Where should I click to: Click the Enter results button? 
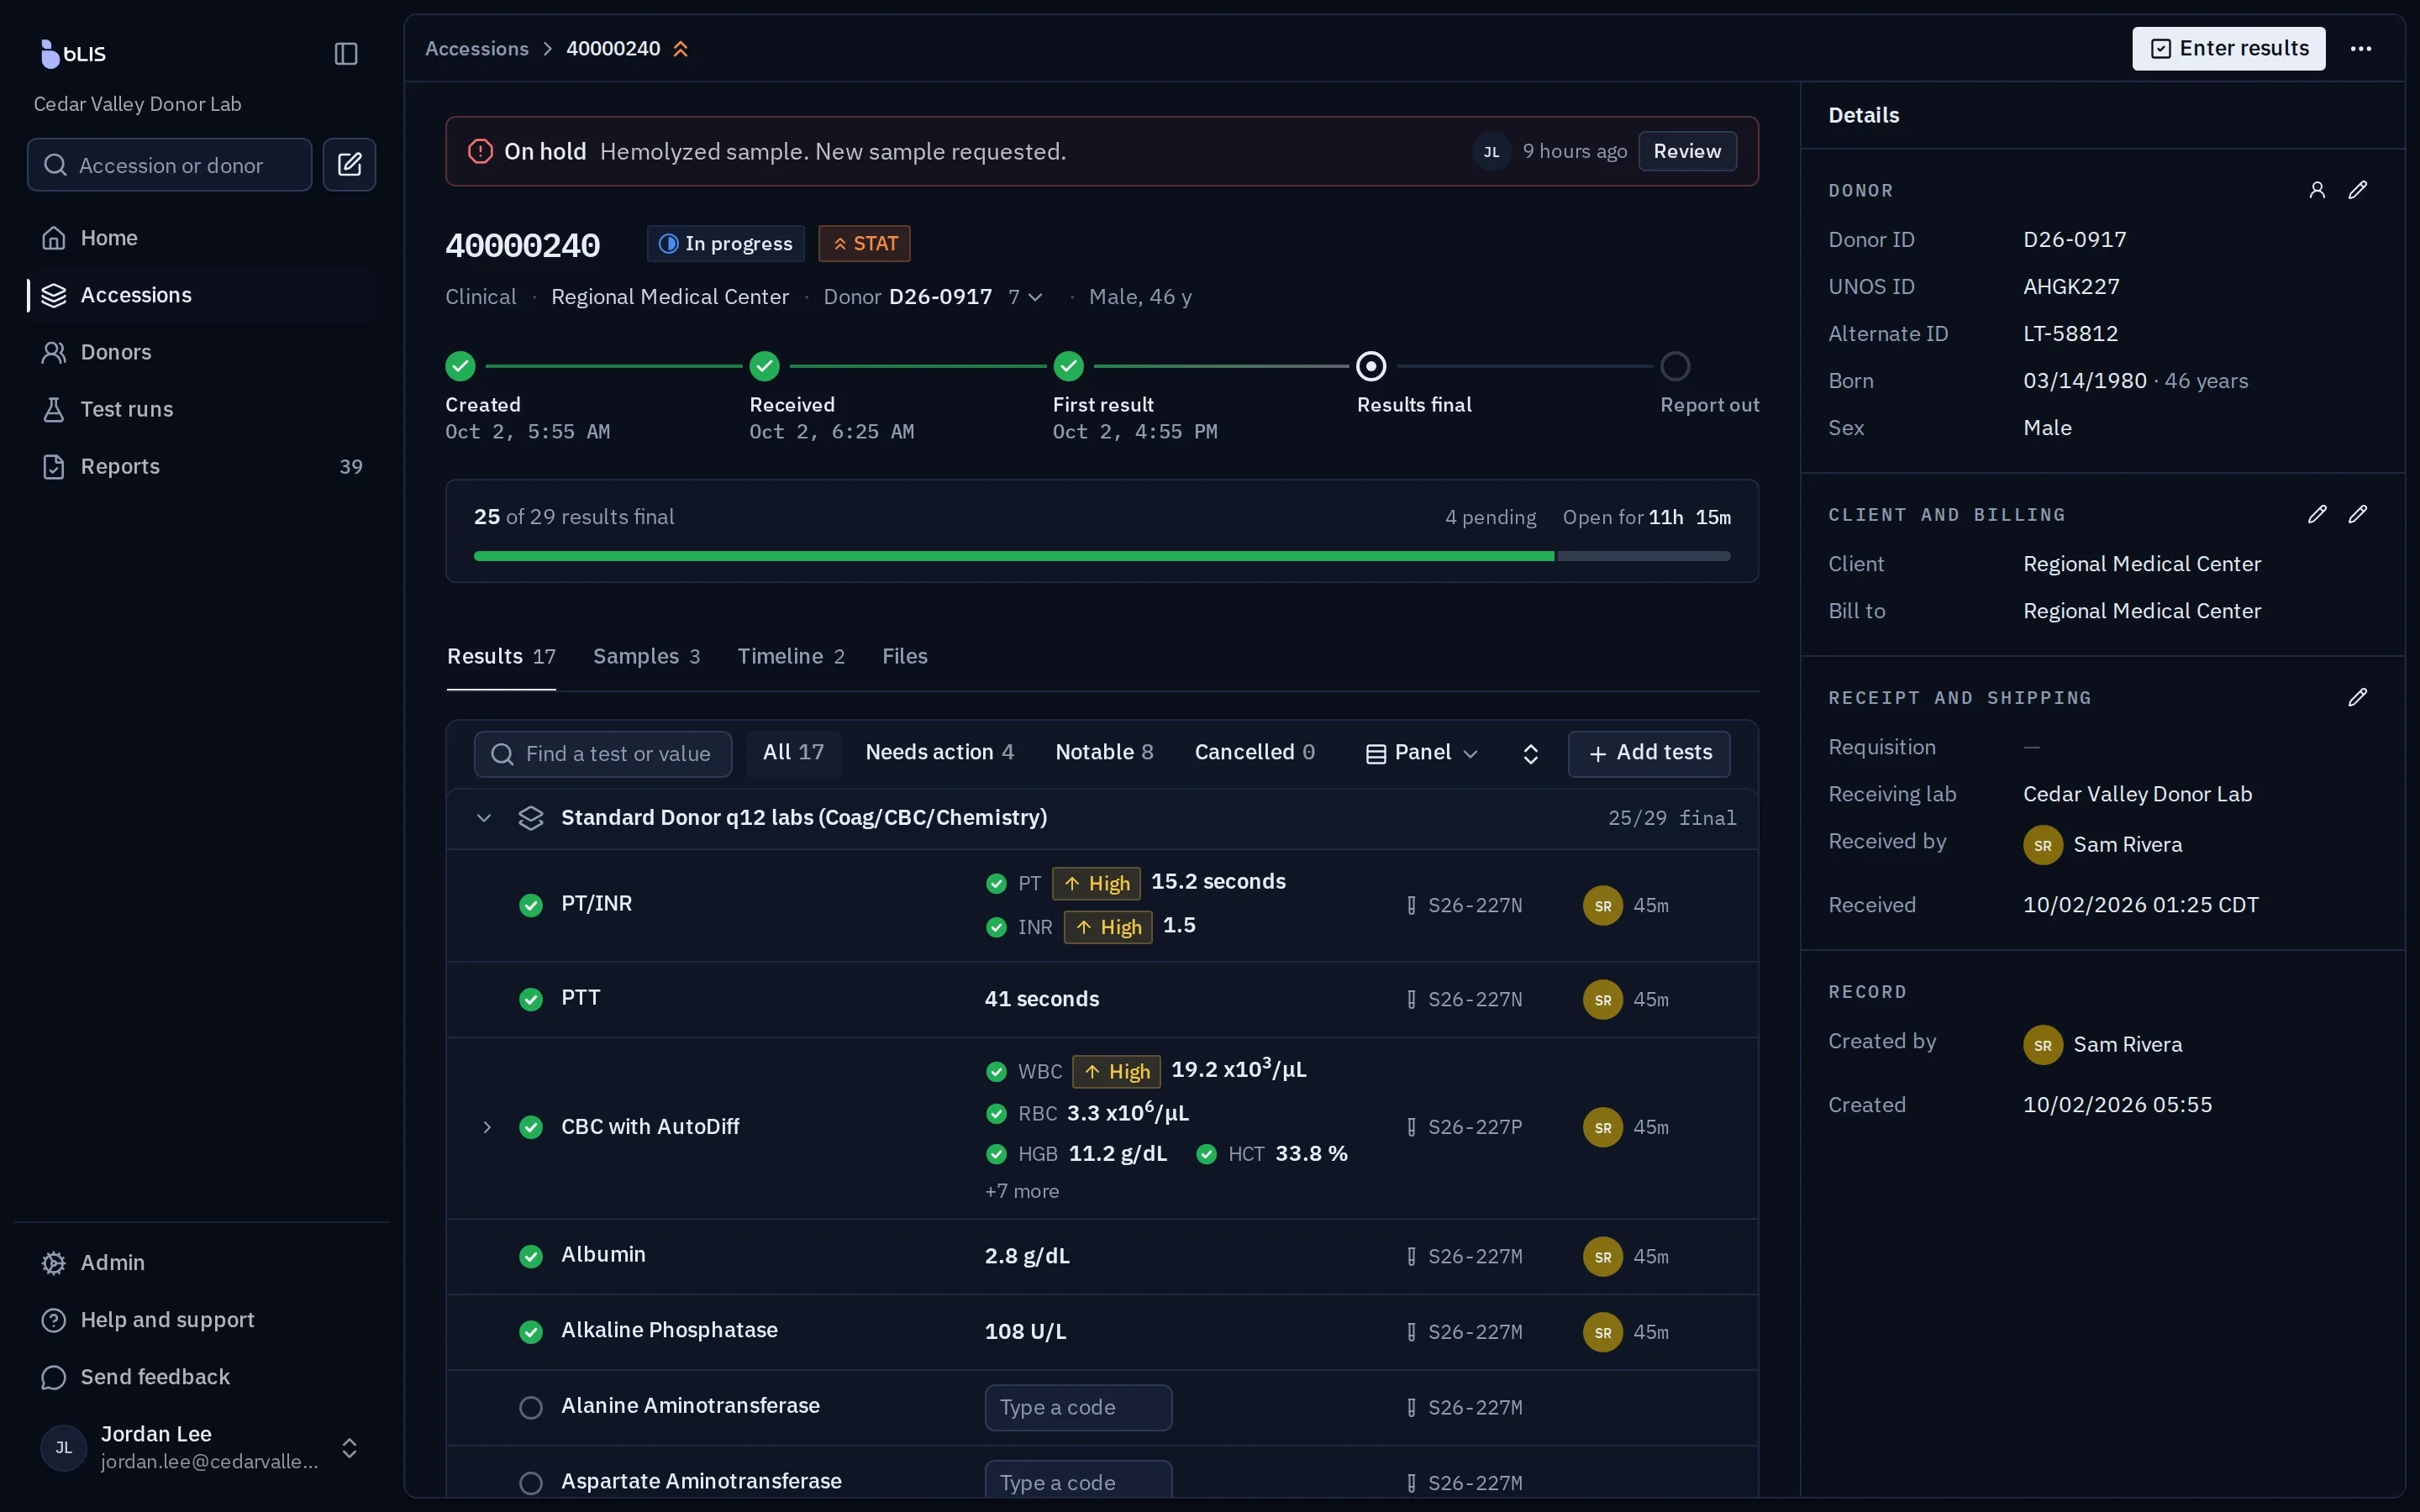(x=2228, y=48)
